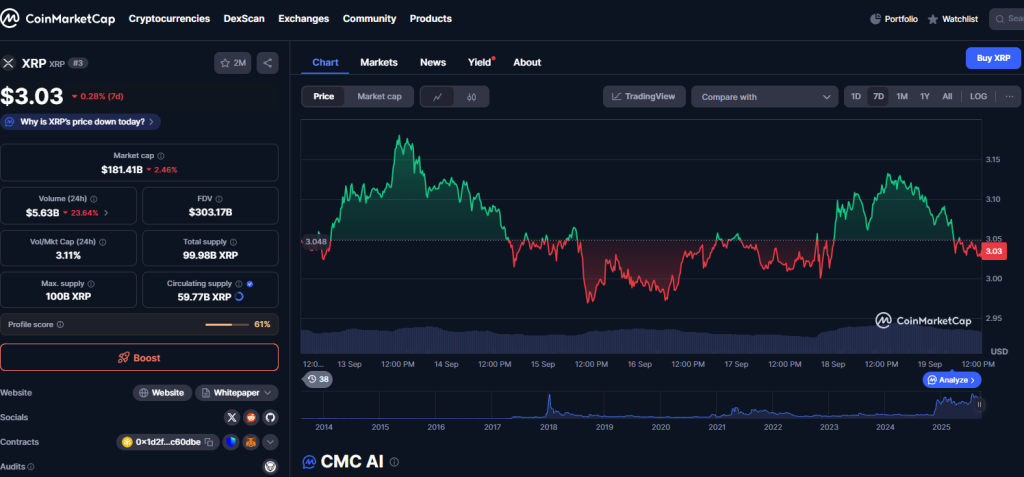Select the 1D time range

[856, 97]
